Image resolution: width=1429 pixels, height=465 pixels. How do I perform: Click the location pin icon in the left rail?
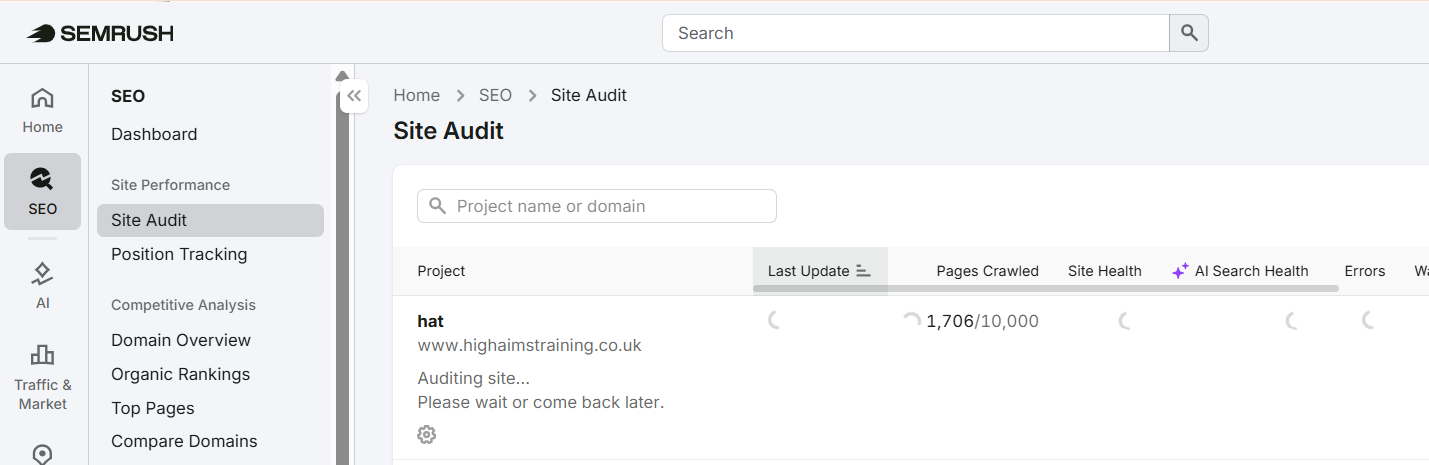[42, 455]
